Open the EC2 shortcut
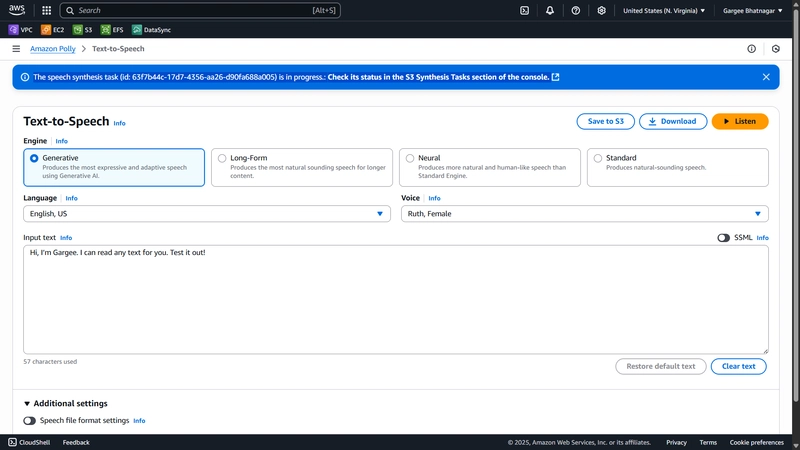Viewport: 800px width, 450px height. click(x=53, y=30)
